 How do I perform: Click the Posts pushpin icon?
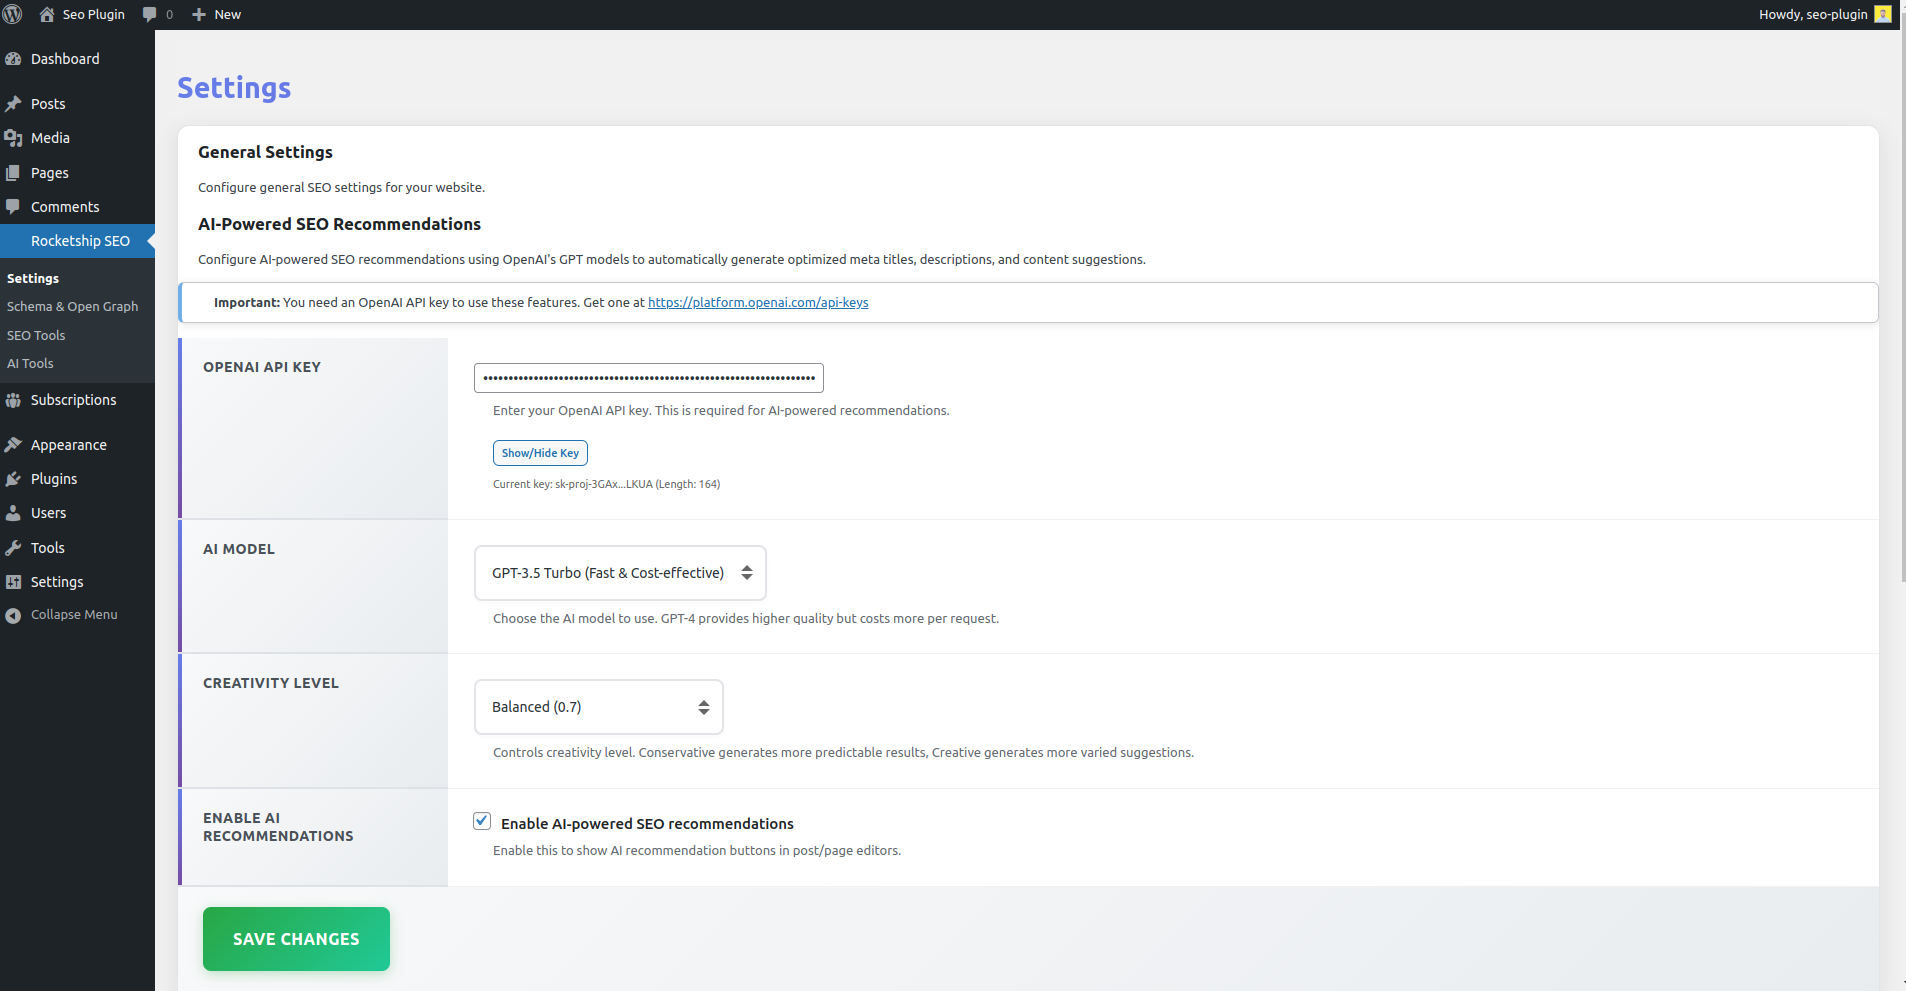click(x=13, y=104)
